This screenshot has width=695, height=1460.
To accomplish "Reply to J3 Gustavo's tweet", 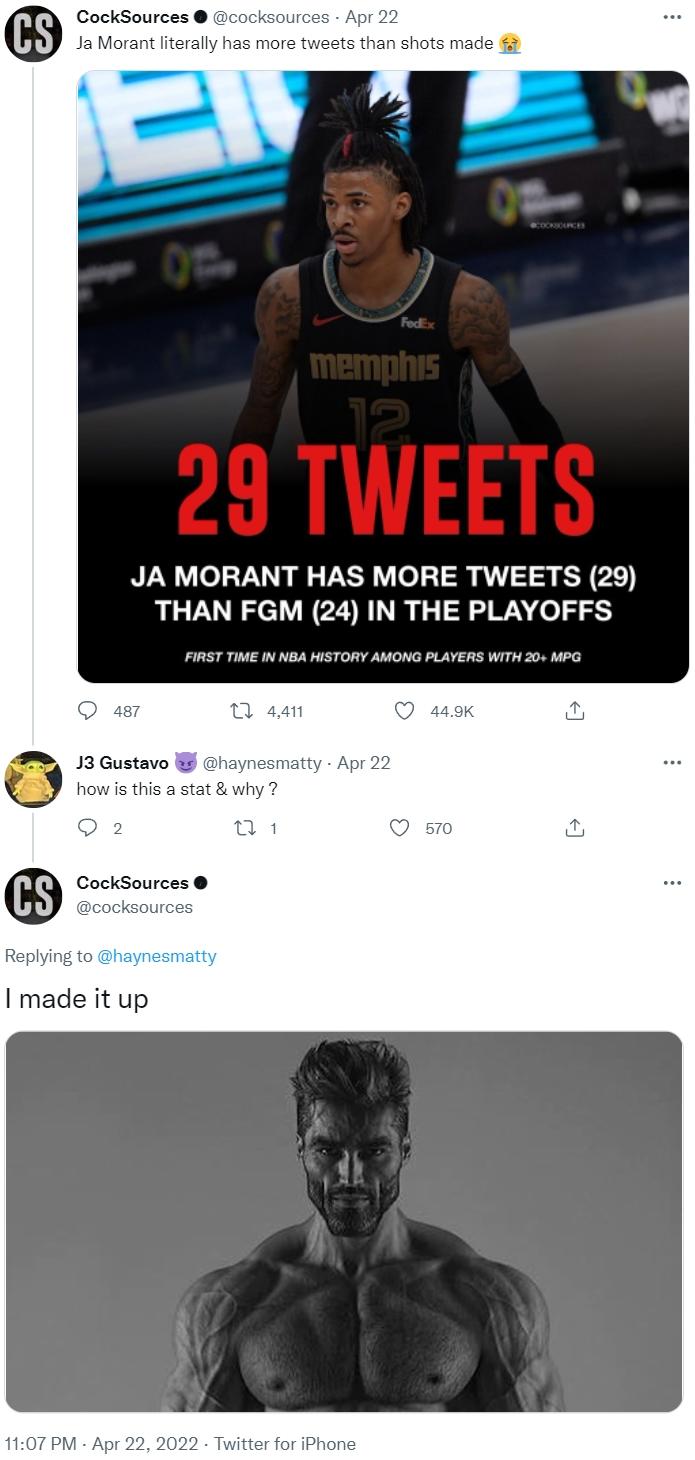I will 89,828.
